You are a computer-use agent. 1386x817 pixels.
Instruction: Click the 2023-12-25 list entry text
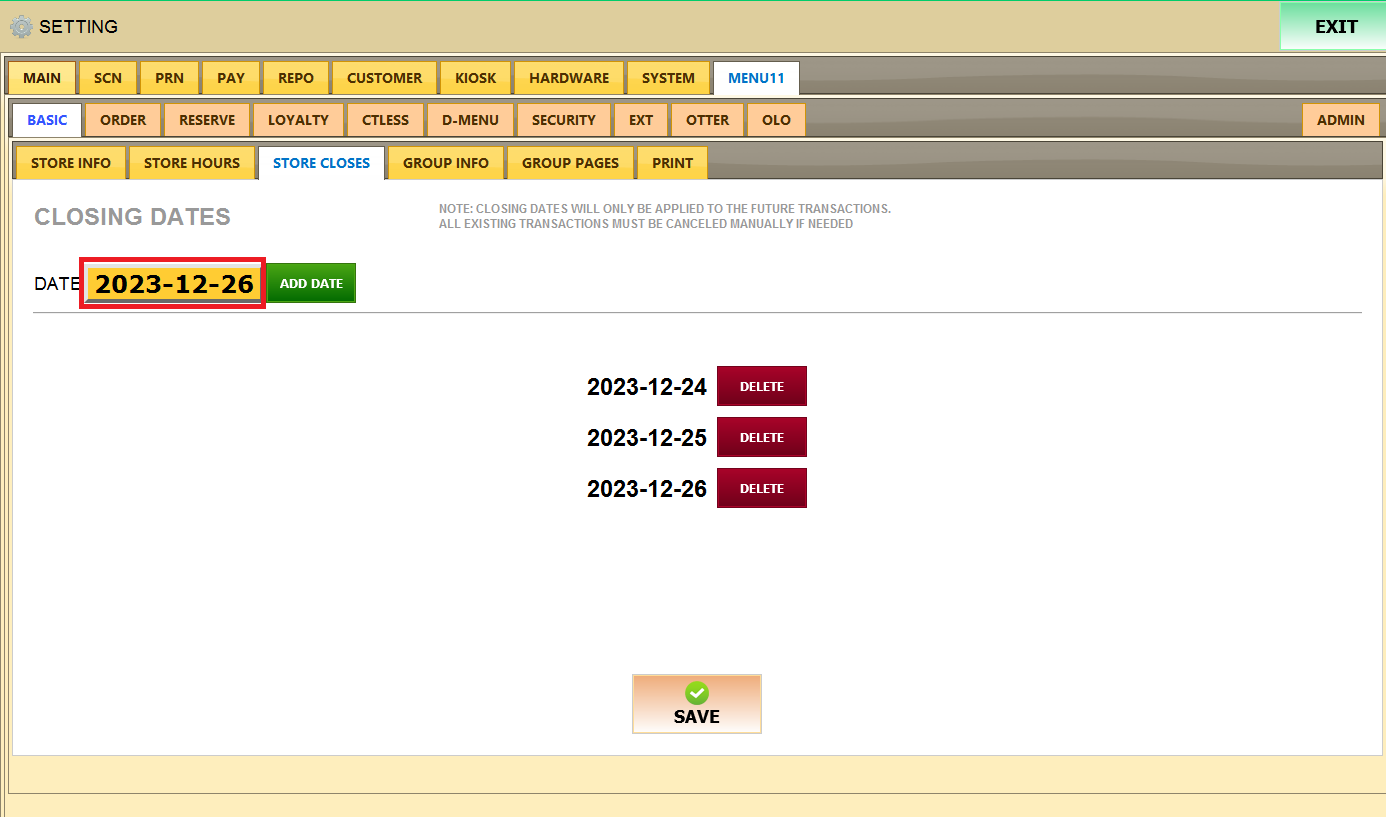click(647, 438)
